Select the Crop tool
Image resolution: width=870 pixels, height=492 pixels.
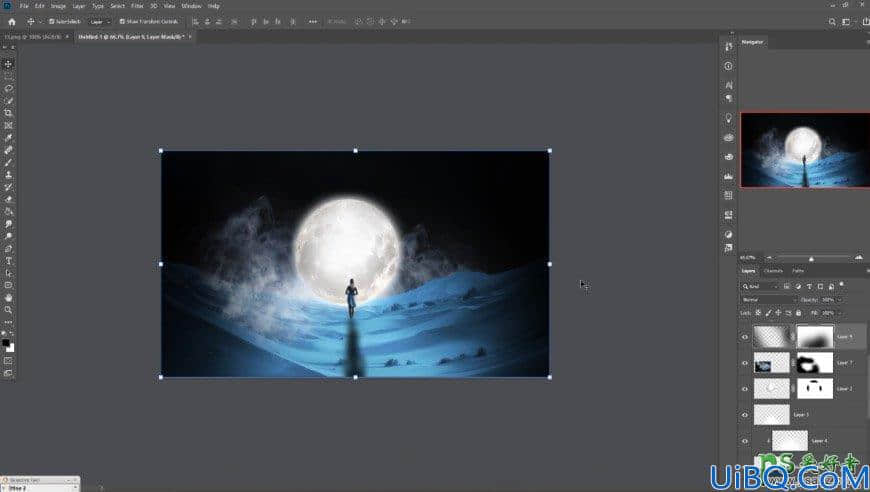pos(8,113)
